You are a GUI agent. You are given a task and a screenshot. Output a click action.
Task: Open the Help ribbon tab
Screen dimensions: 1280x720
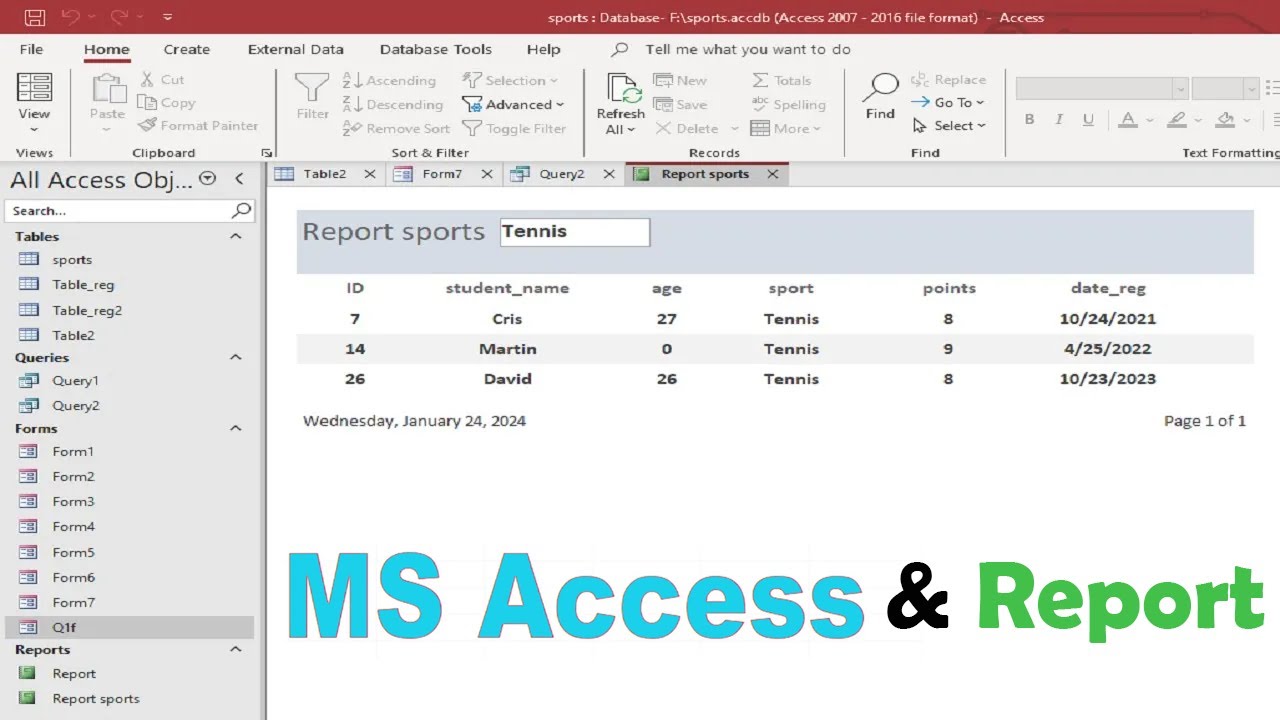[543, 49]
